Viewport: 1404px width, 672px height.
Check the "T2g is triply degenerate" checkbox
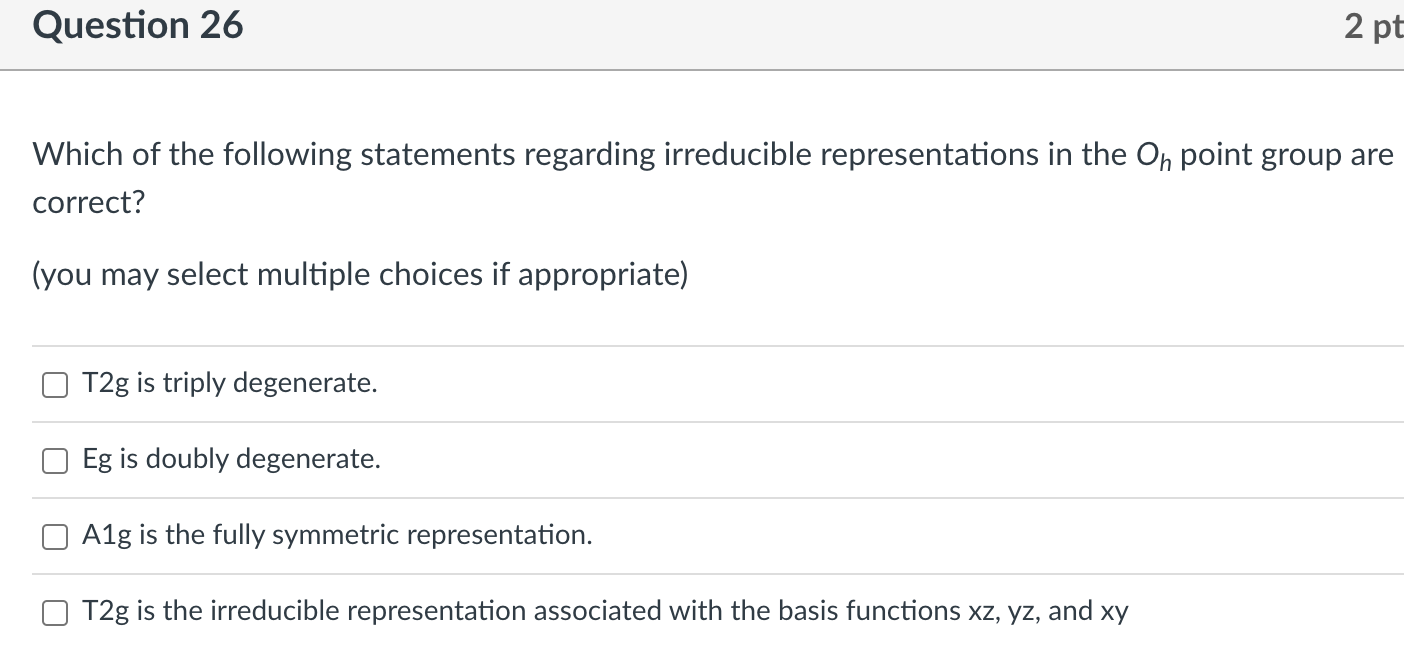pyautogui.click(x=54, y=384)
